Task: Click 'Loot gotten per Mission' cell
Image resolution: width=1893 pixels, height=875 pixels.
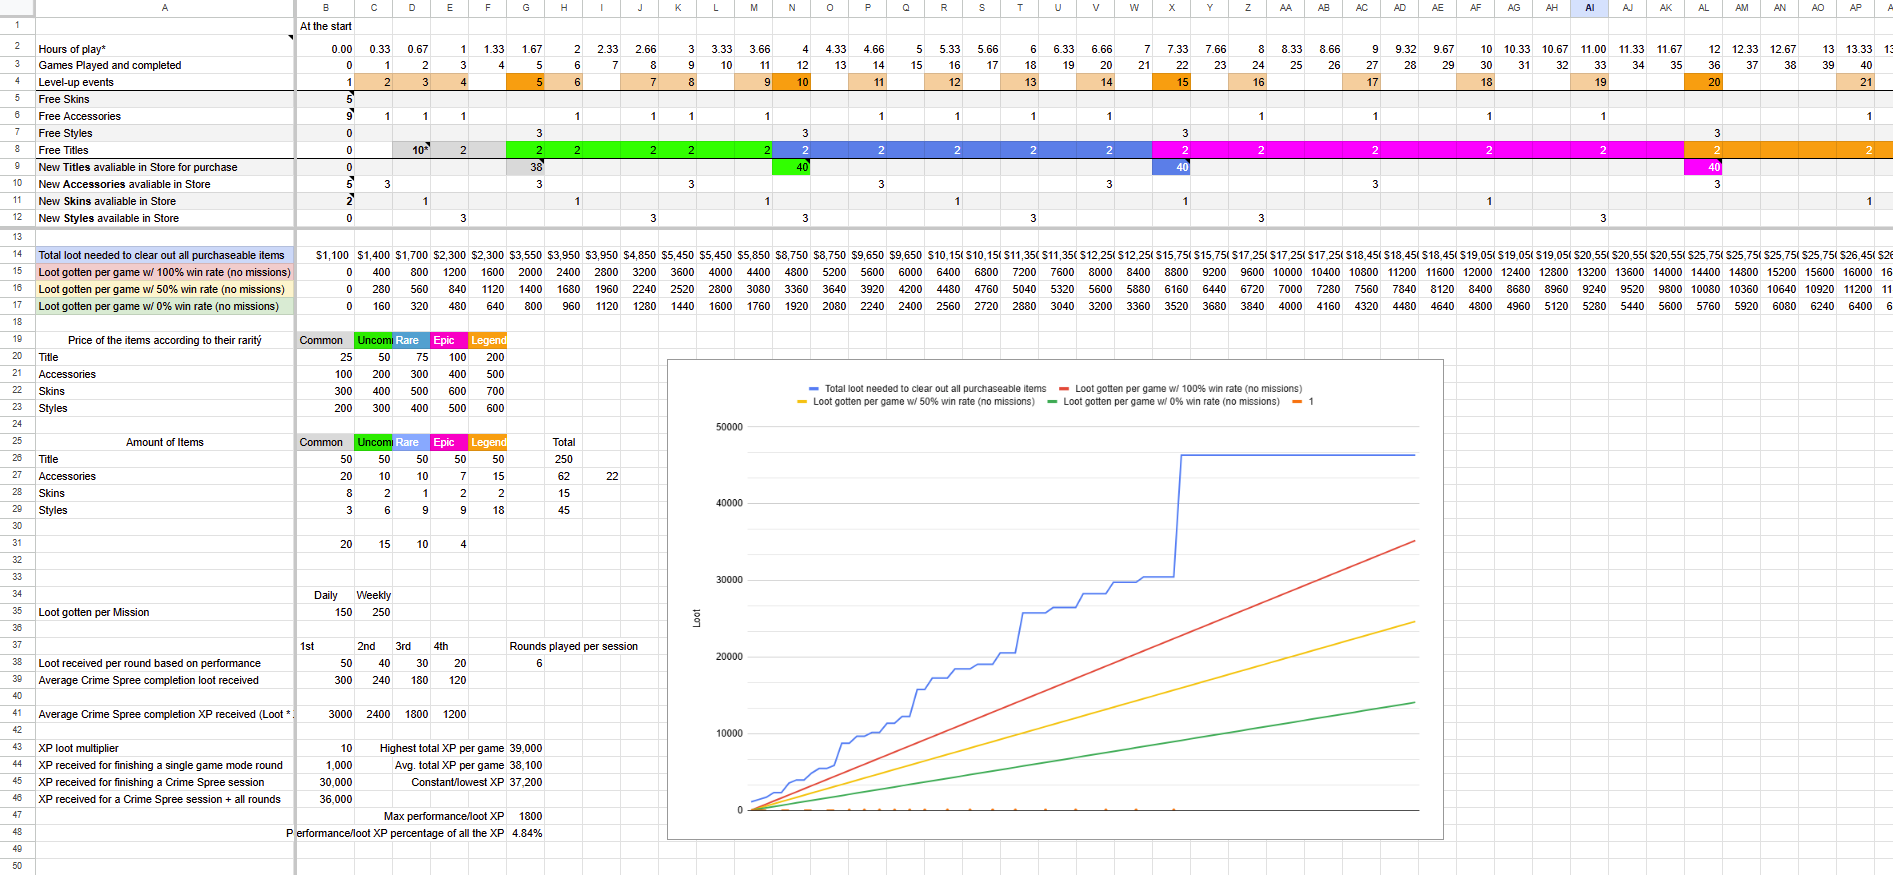Action: click(165, 612)
